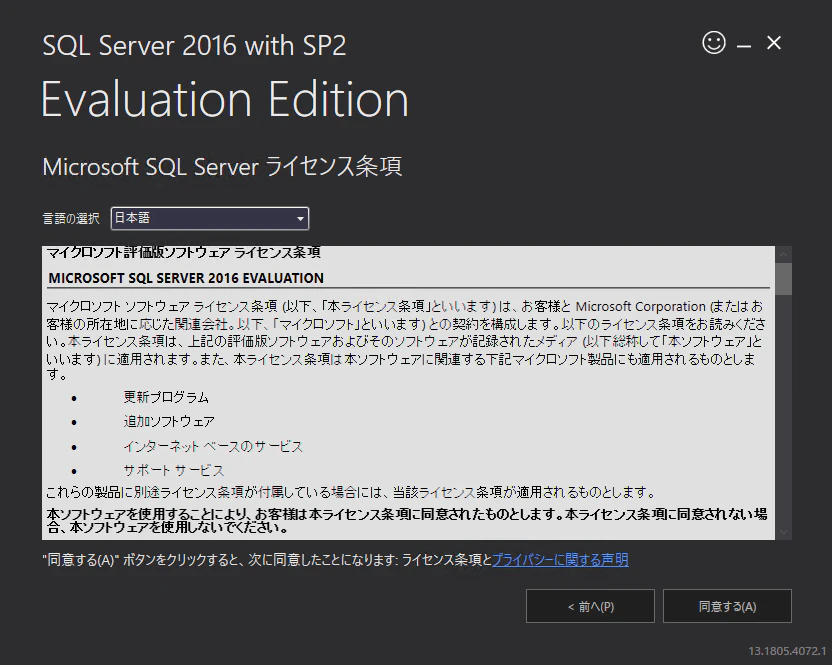This screenshot has width=832, height=665.
Task: Click the scrollbar down arrow
Action: click(x=783, y=532)
